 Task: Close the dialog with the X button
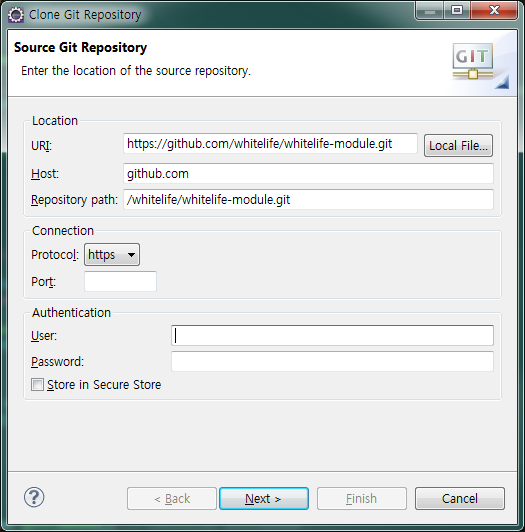494,12
